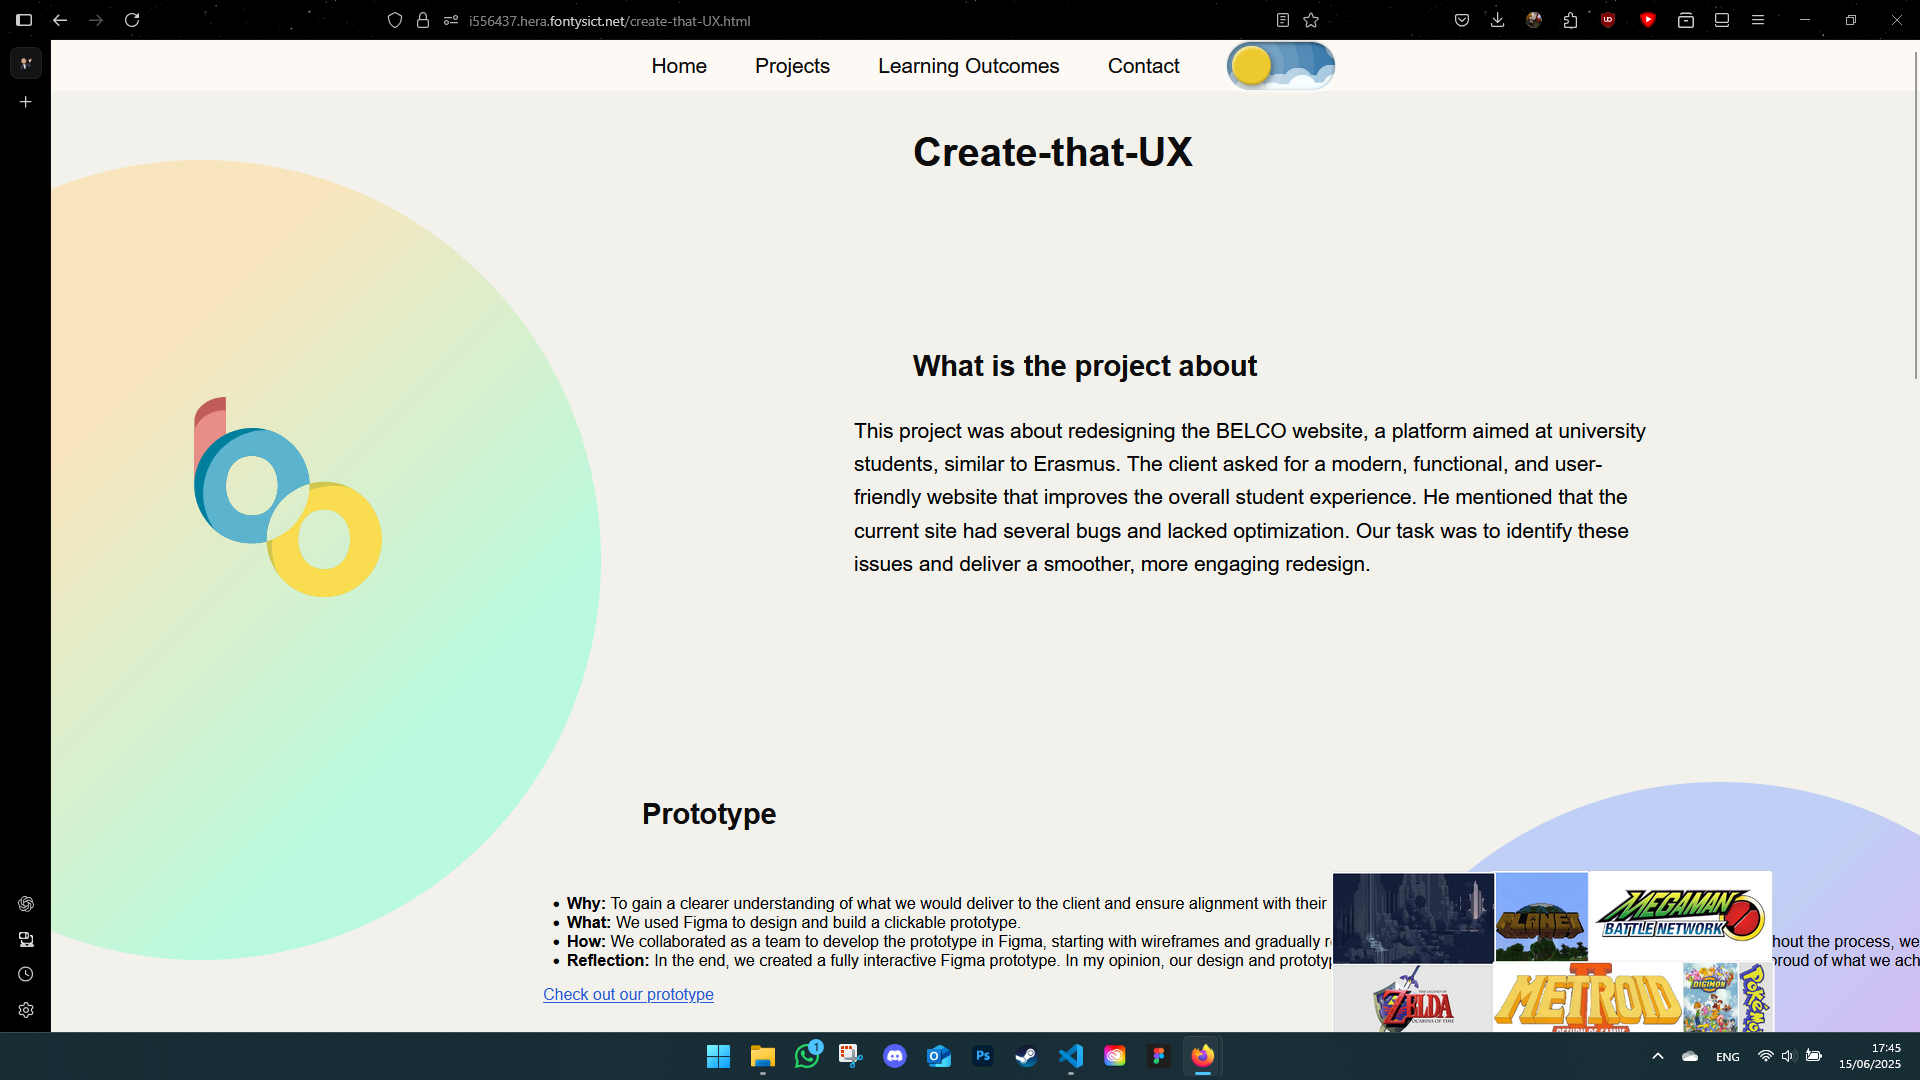This screenshot has width=1920, height=1080.
Task: Open the uBlock Origin extension
Action: point(1608,20)
